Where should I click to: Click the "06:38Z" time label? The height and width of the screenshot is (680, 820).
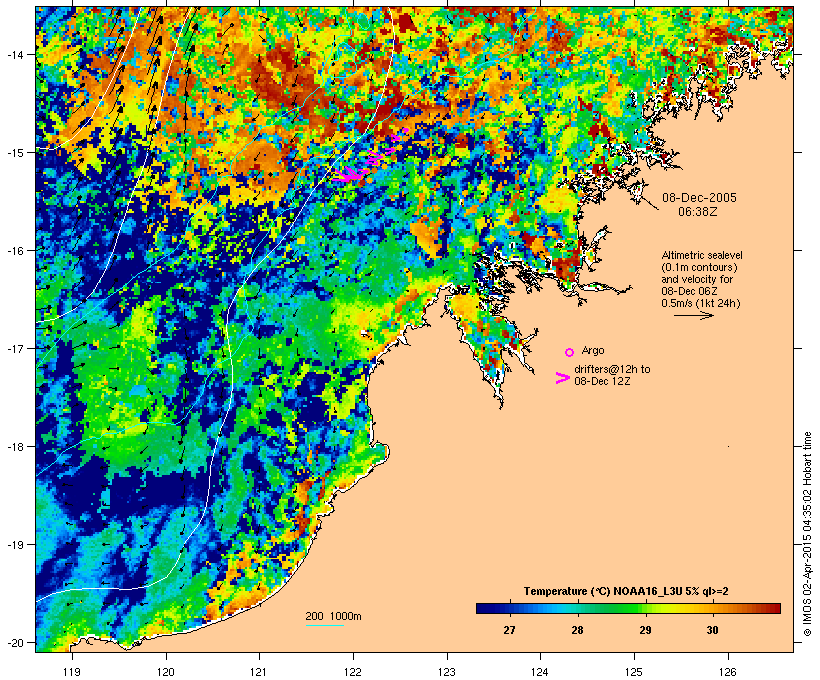pos(698,212)
